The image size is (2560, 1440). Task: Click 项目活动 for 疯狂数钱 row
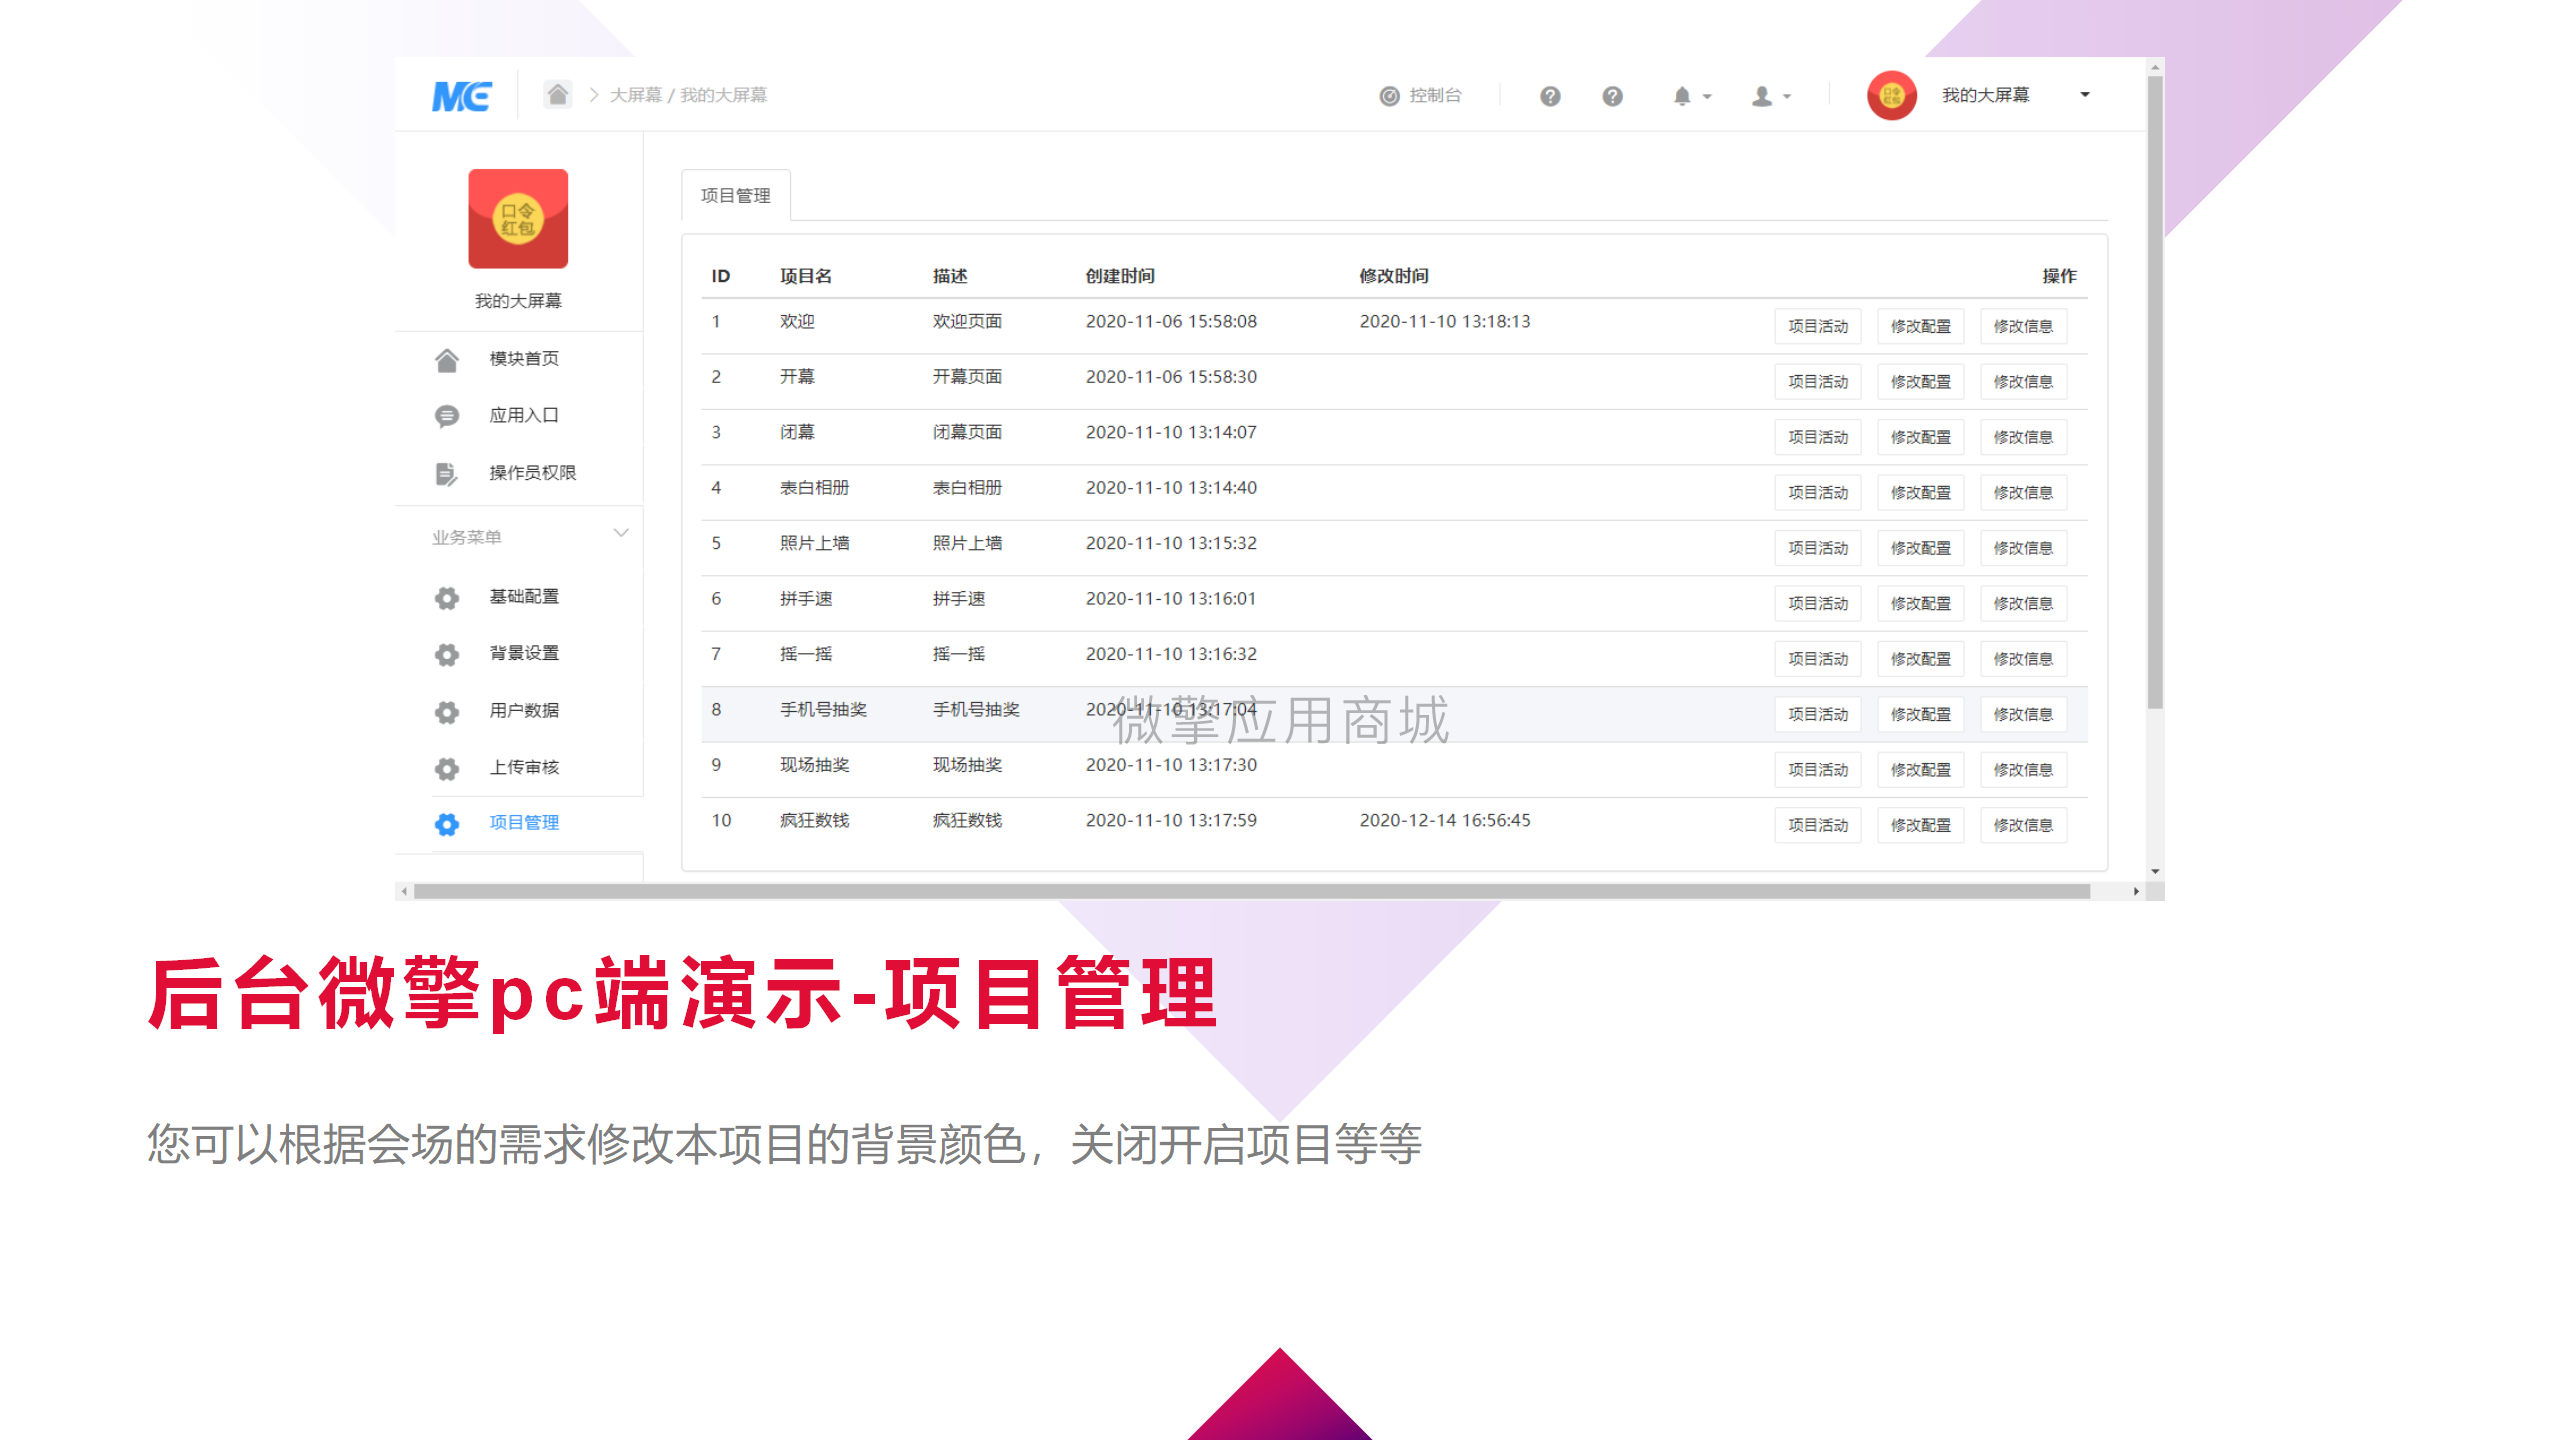pos(1818,825)
